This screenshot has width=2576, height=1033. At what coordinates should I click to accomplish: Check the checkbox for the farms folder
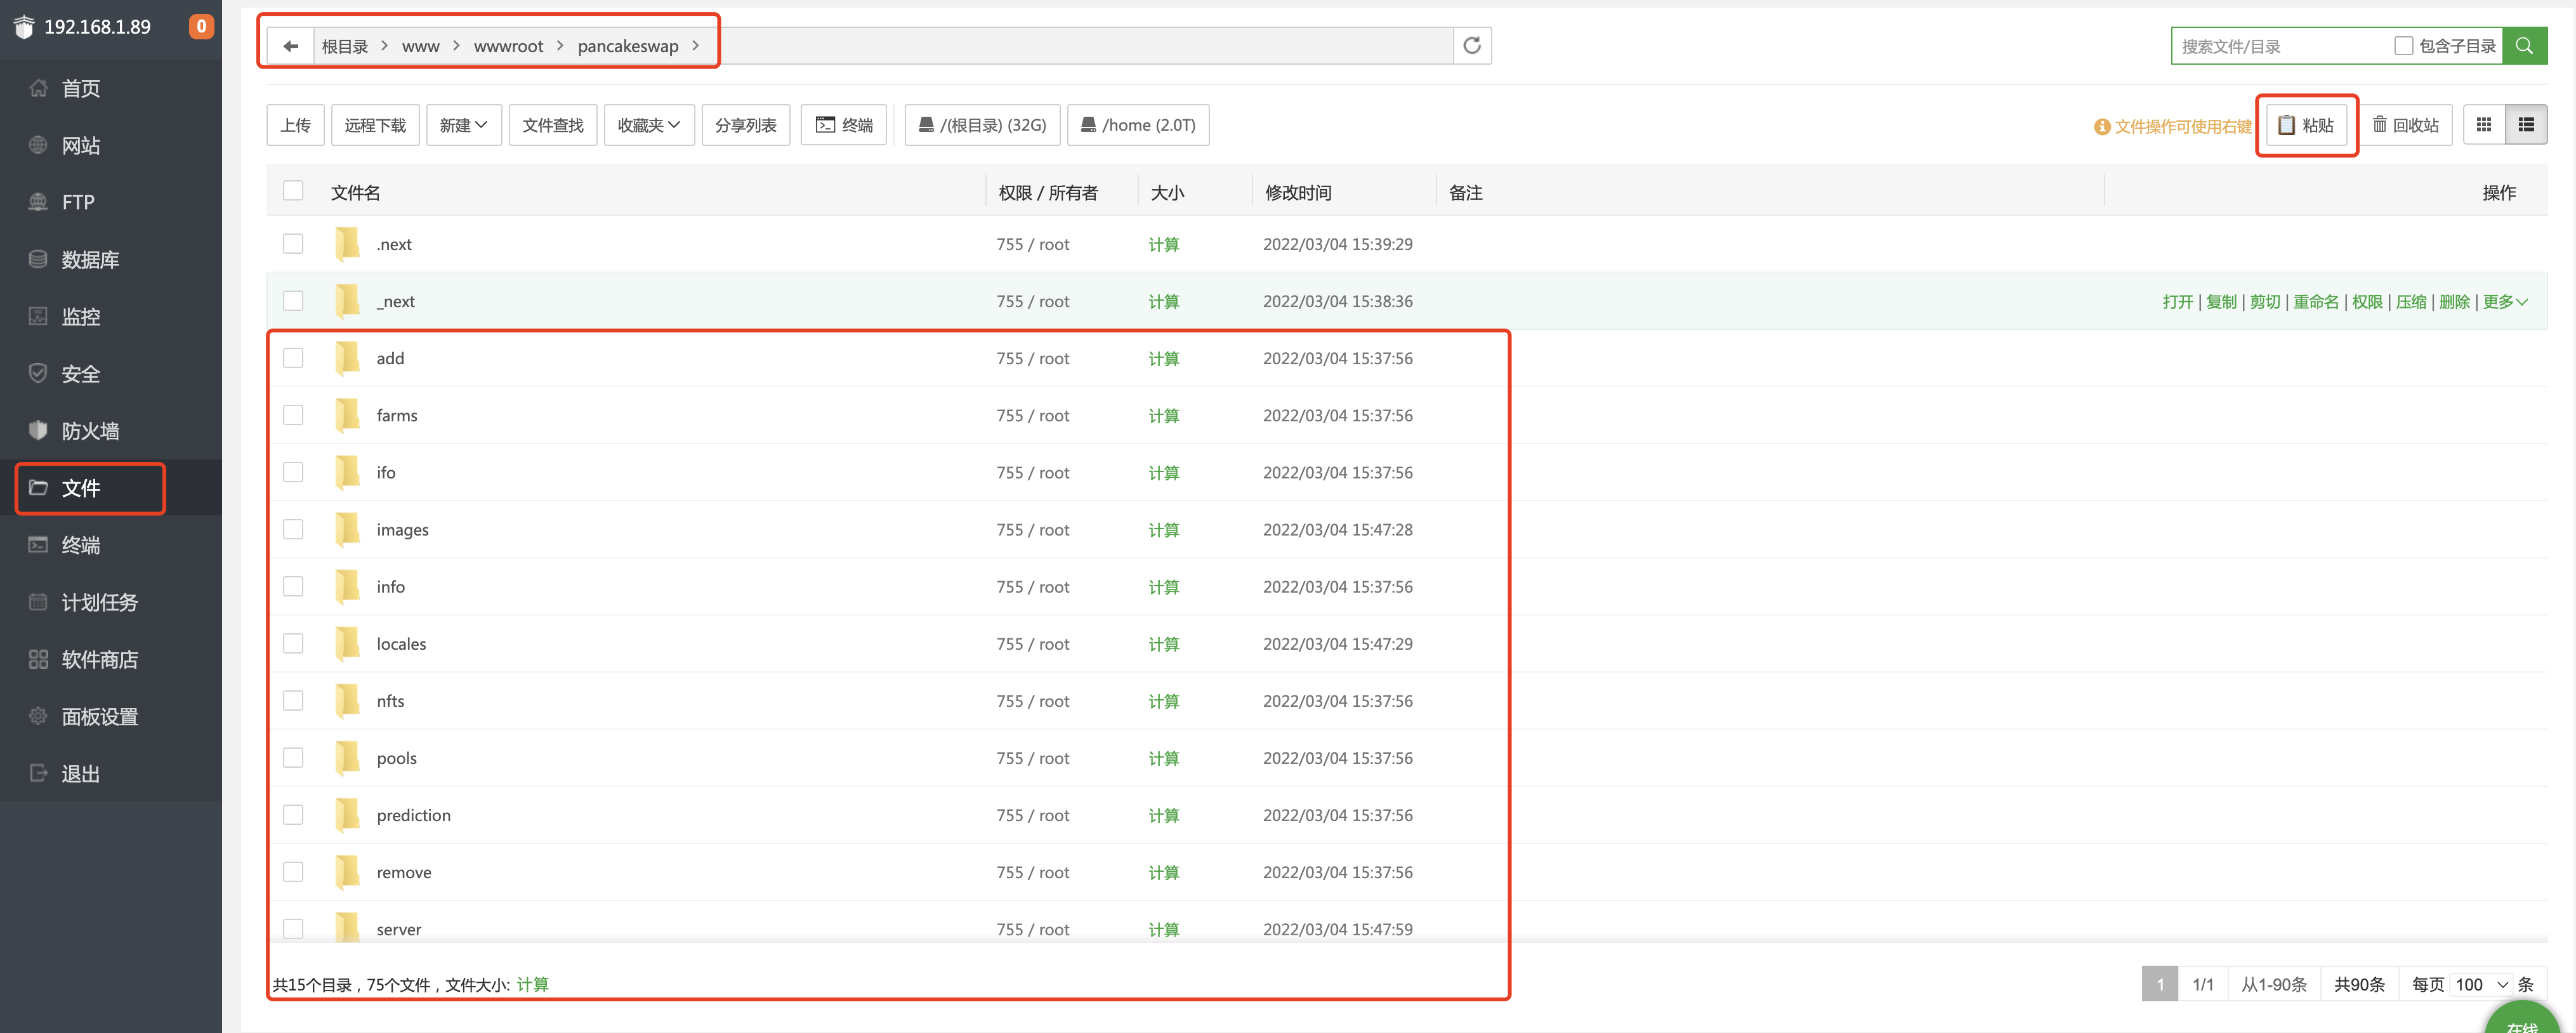293,415
